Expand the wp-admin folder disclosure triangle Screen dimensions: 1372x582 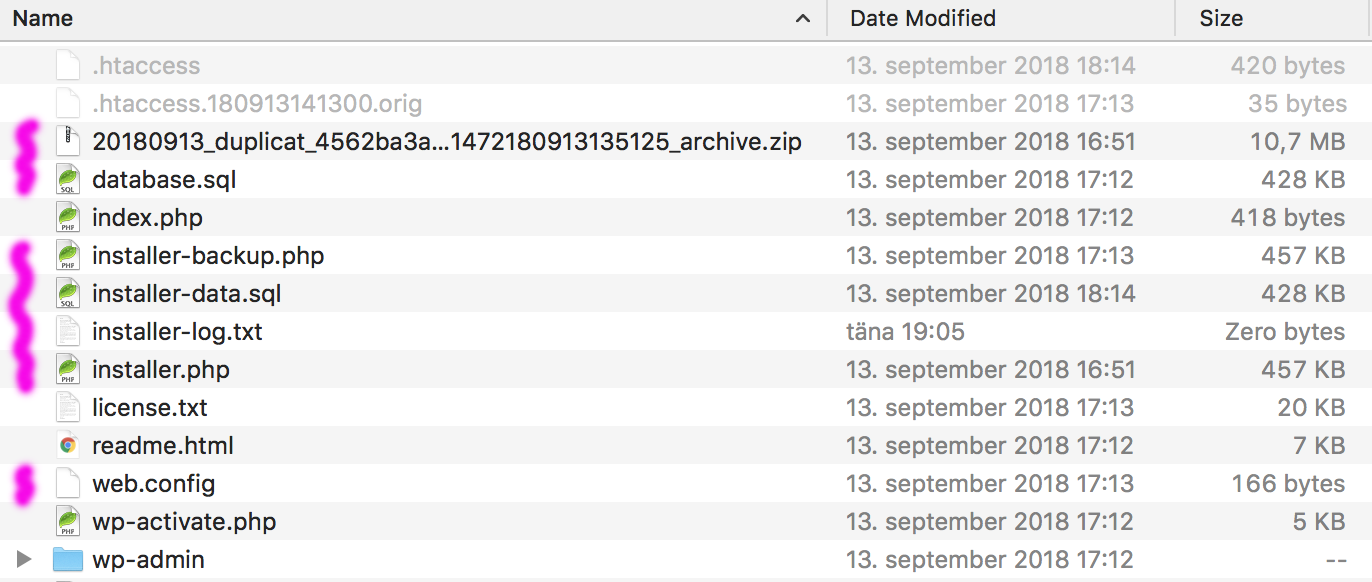click(25, 560)
